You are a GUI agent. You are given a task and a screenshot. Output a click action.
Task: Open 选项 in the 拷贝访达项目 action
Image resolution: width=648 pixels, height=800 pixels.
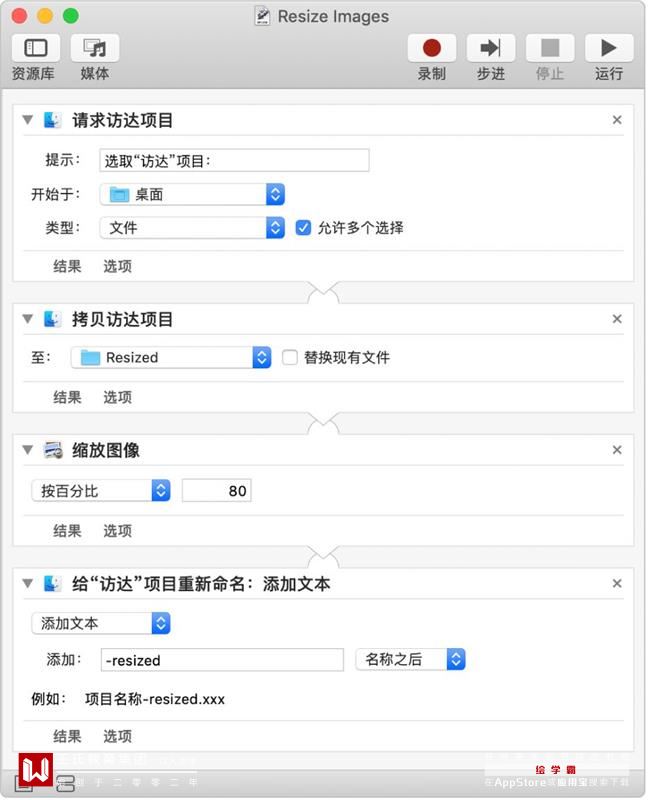117,397
